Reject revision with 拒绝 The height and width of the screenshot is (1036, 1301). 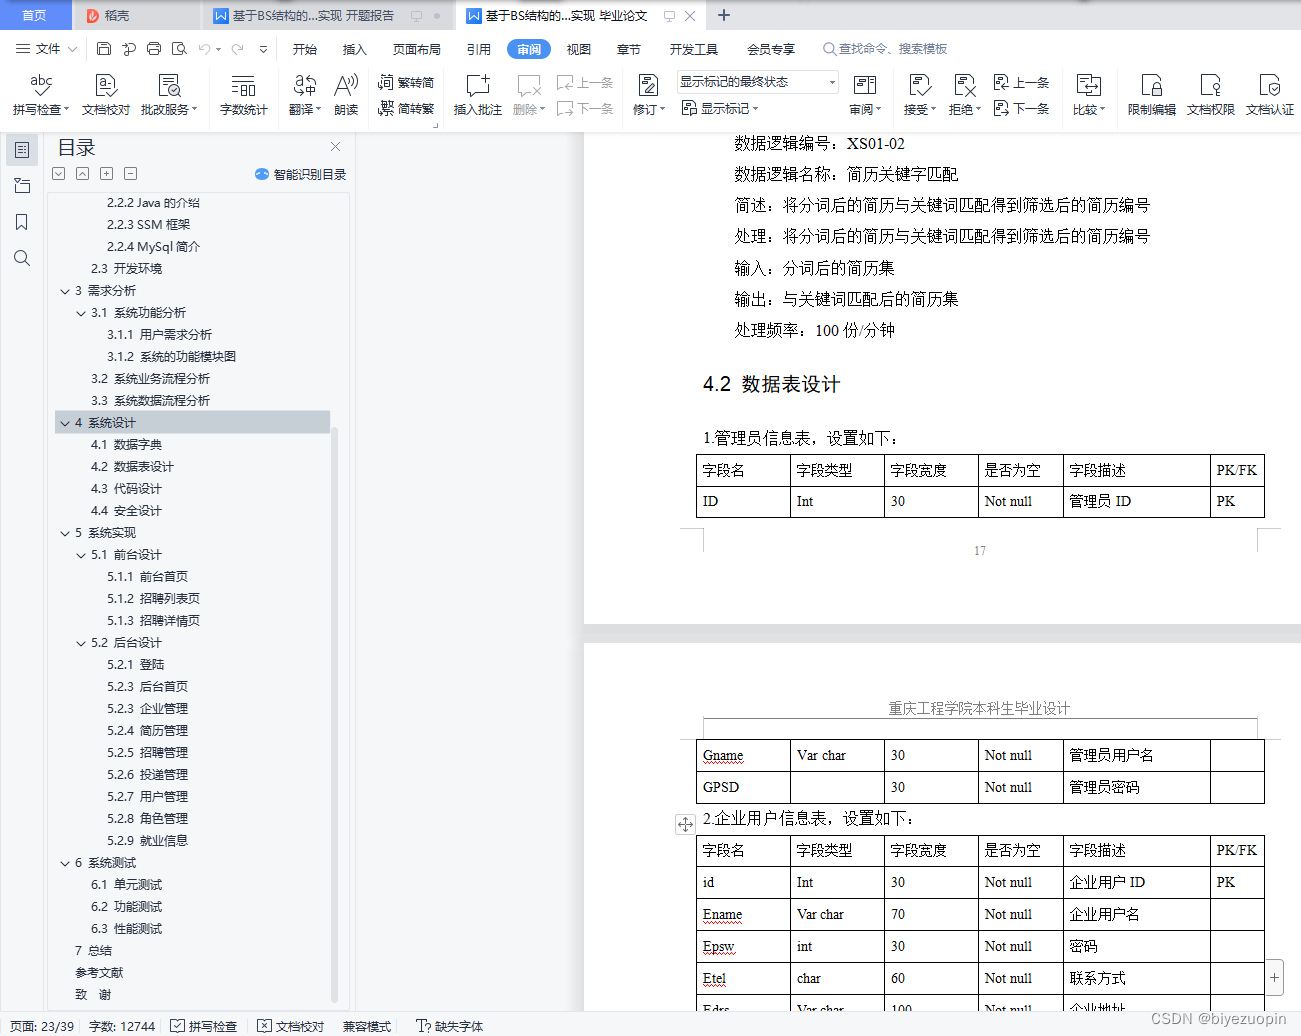[965, 95]
